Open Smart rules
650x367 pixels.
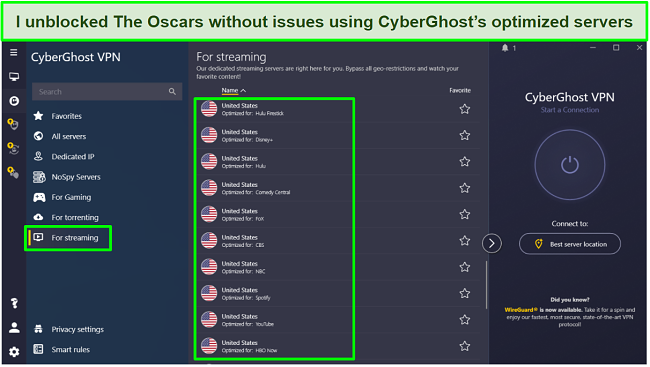[x=70, y=350]
